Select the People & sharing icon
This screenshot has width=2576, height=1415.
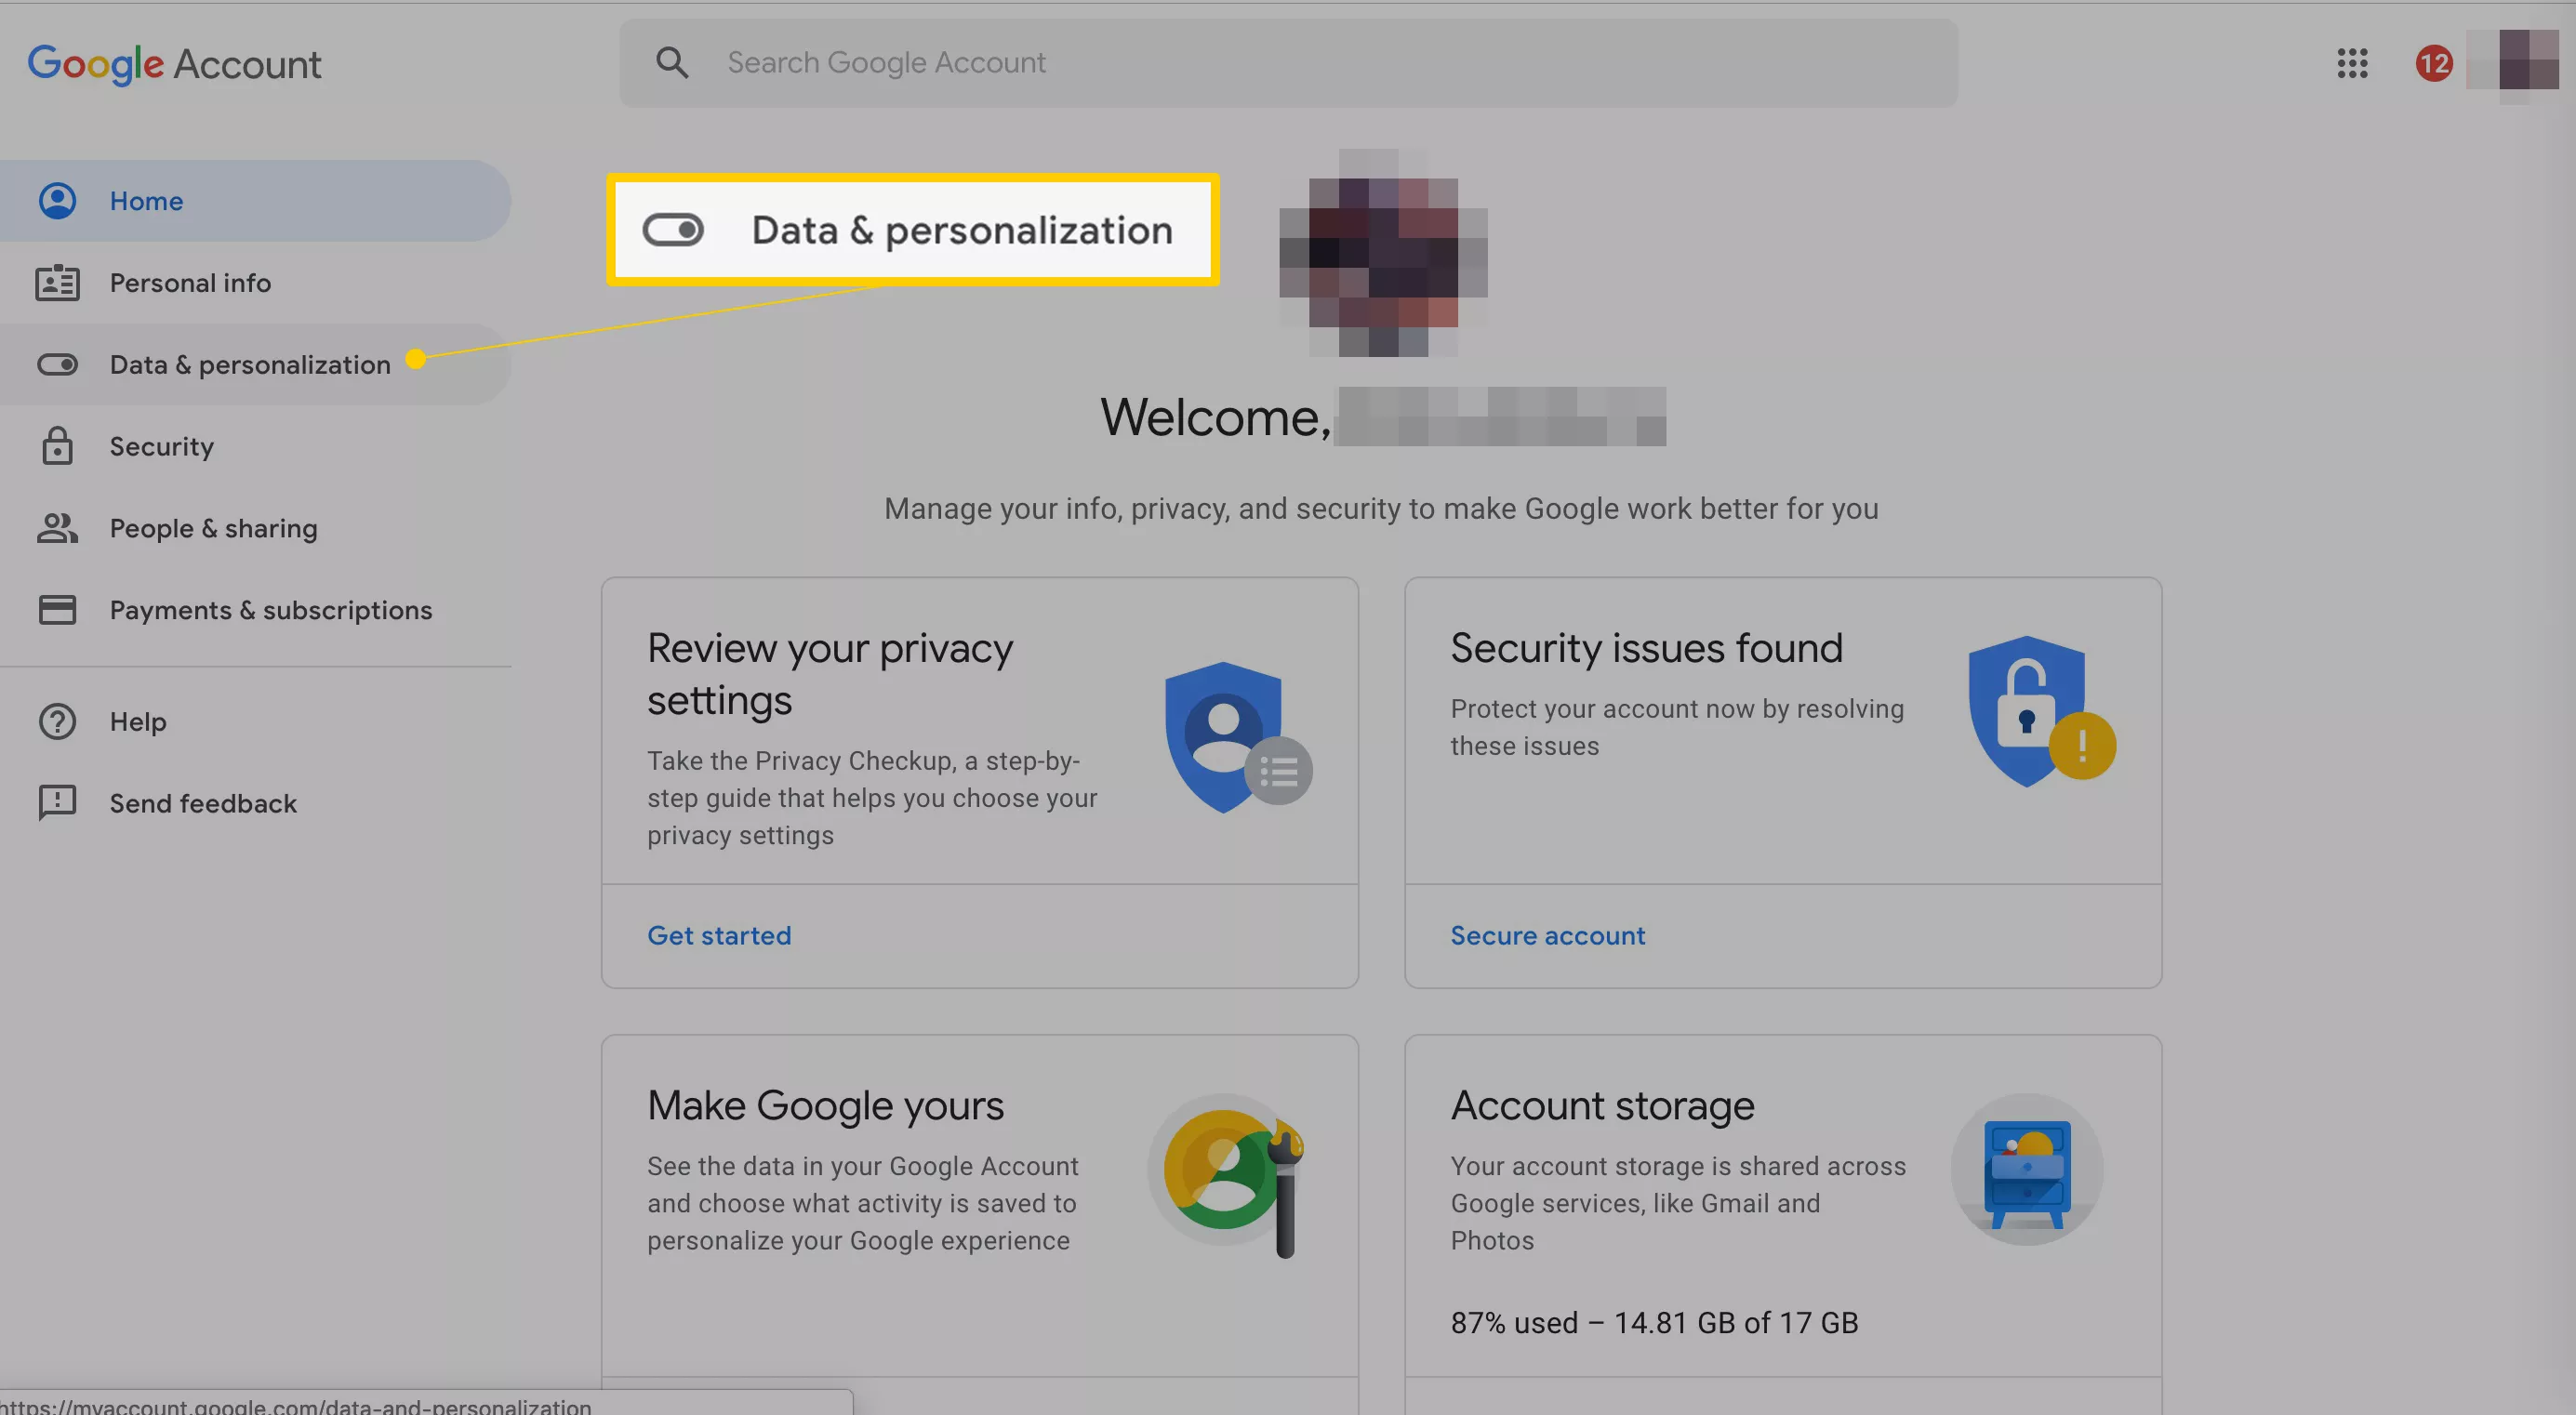(x=57, y=528)
